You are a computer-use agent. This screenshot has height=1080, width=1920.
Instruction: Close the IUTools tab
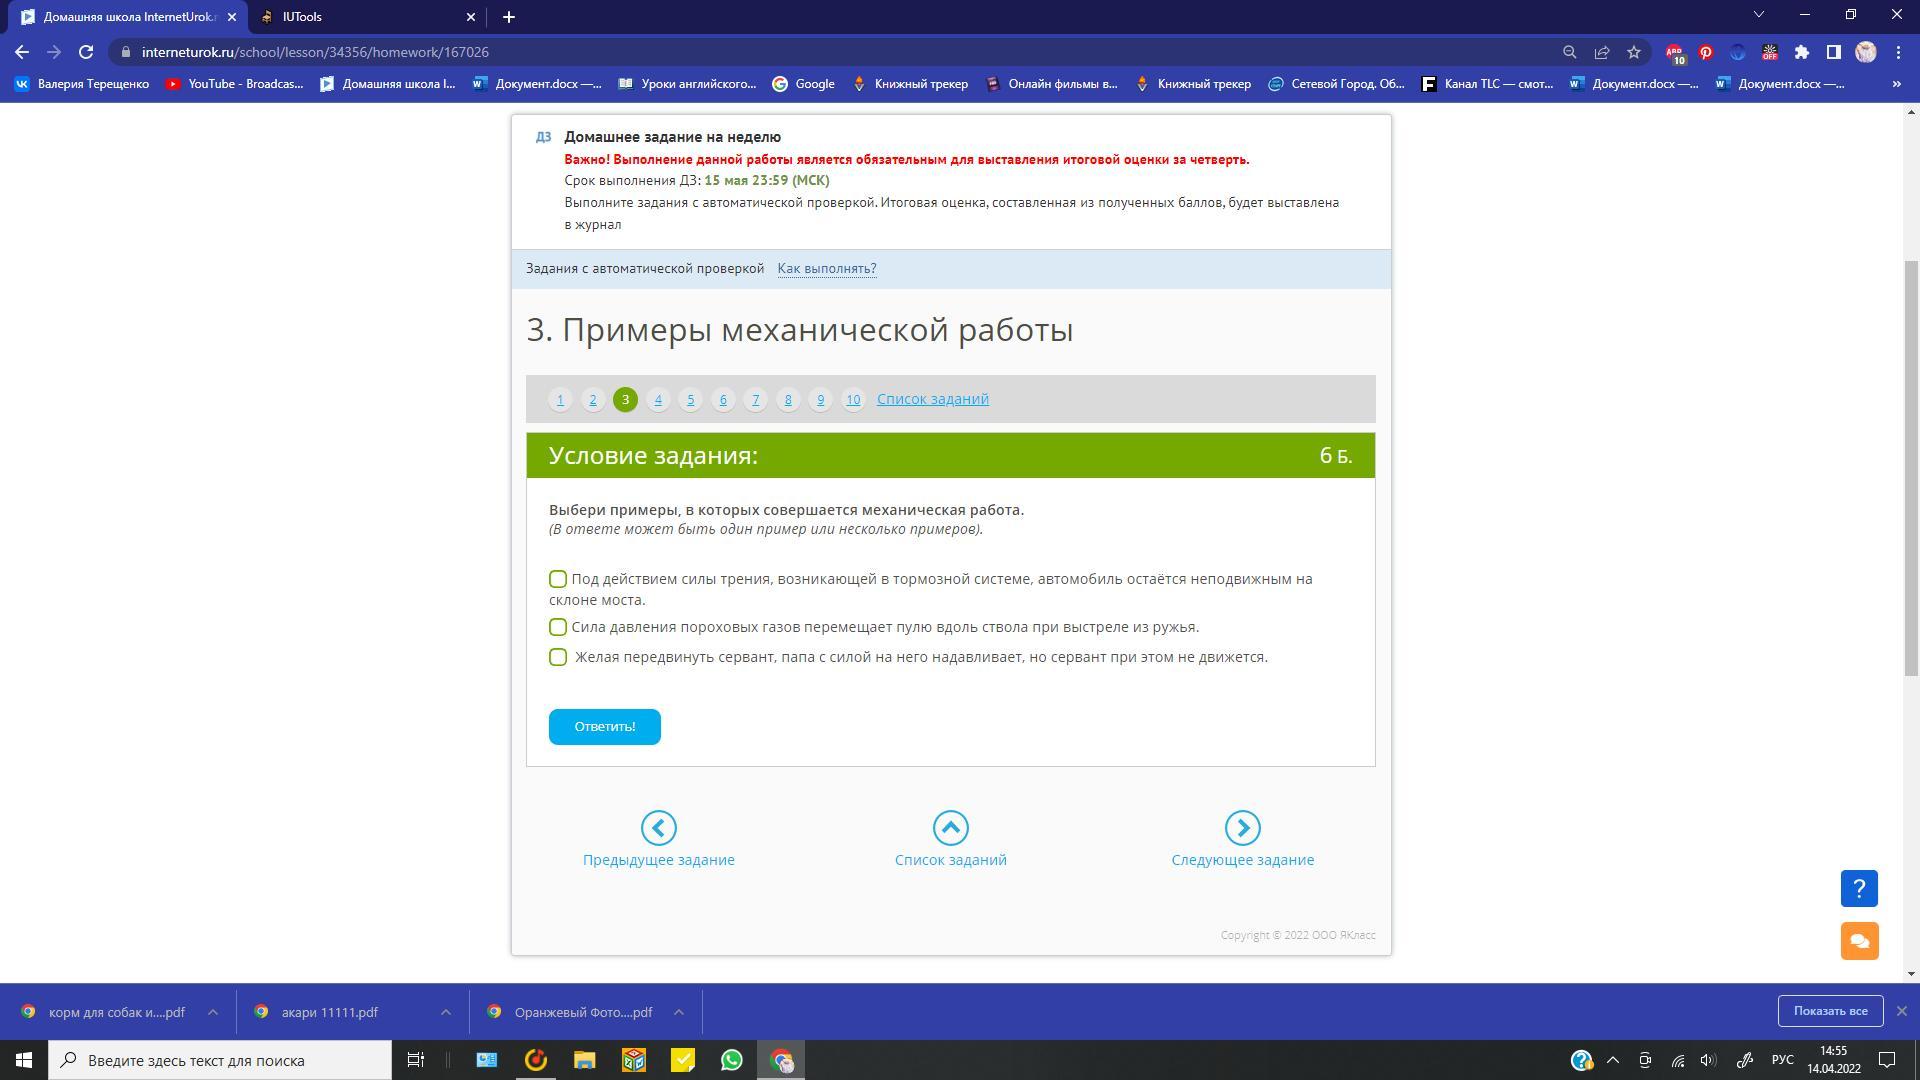coord(471,17)
